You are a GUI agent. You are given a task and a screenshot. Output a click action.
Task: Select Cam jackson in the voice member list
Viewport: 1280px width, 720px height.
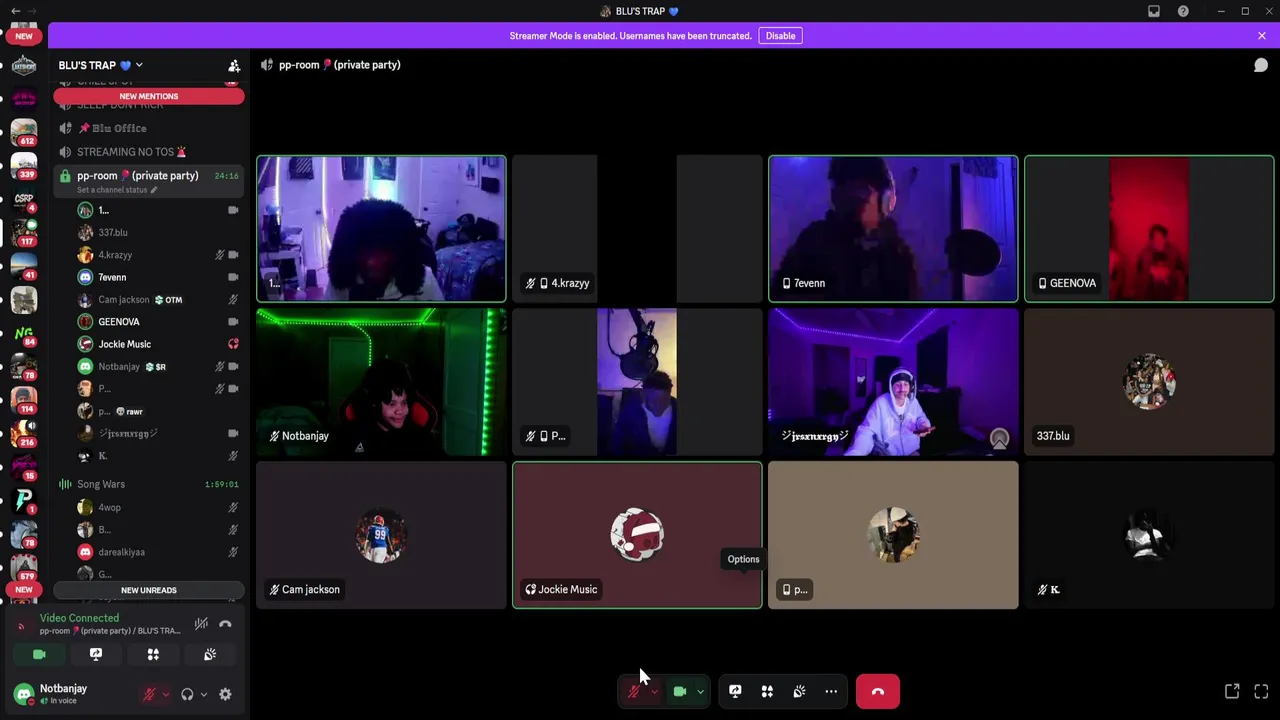pyautogui.click(x=158, y=300)
